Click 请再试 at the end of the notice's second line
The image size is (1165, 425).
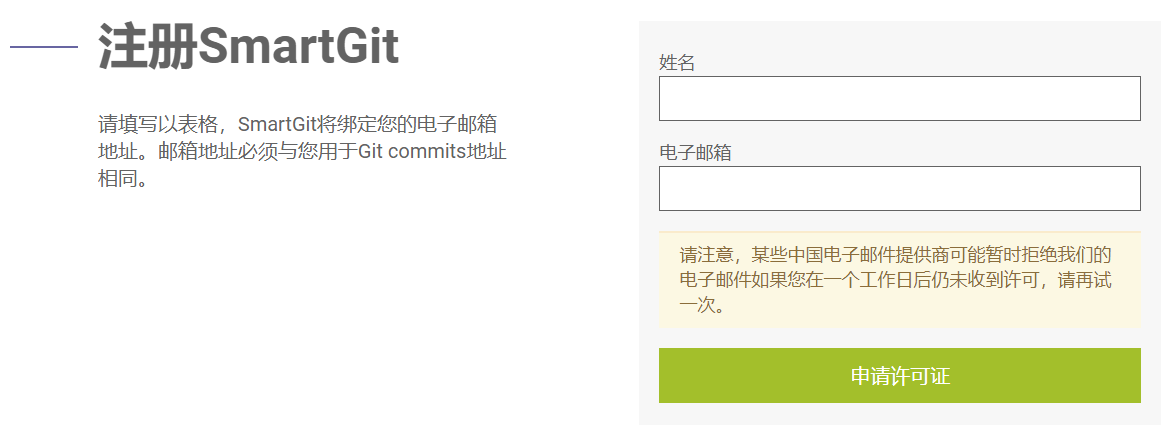(1085, 280)
